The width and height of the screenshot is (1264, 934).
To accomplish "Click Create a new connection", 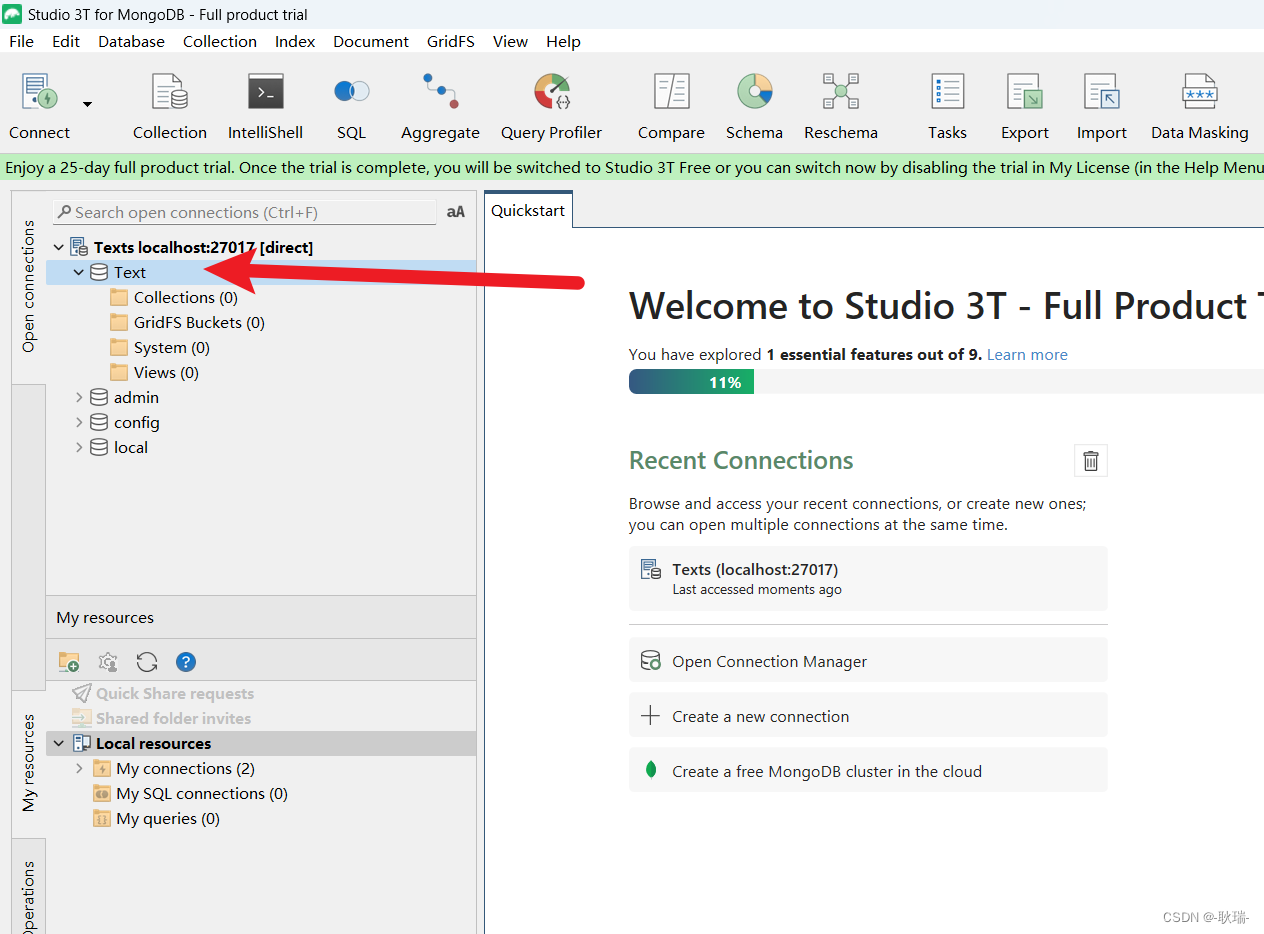I will point(868,716).
